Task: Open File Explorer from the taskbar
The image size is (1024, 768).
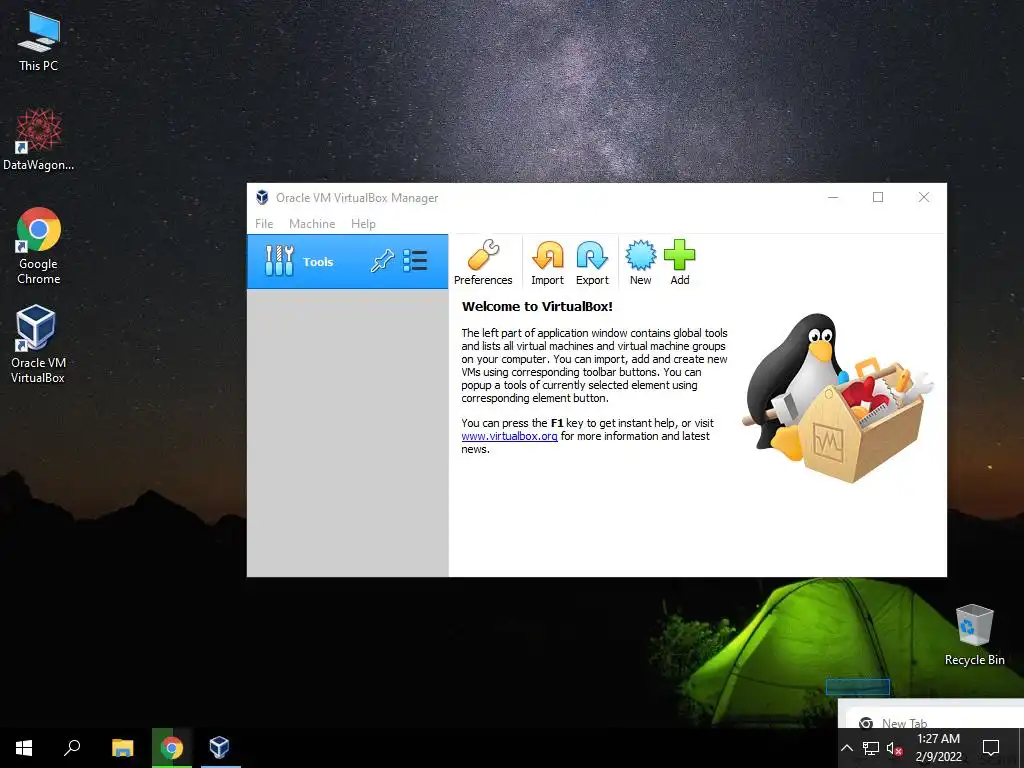Action: [122, 748]
